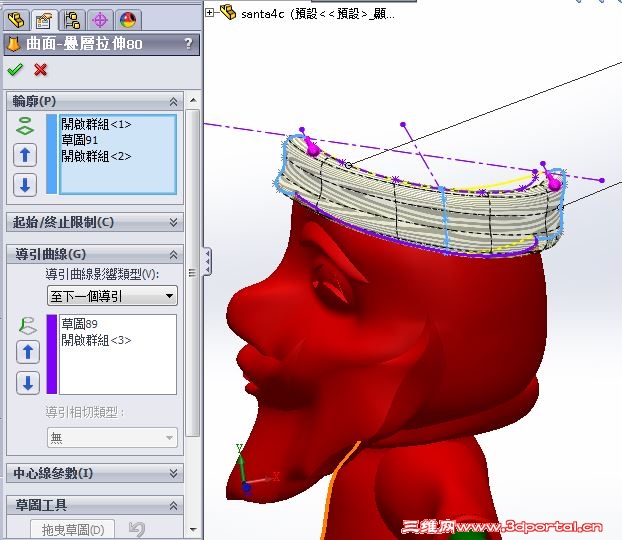Click the profiles selection icon

pos(25,126)
